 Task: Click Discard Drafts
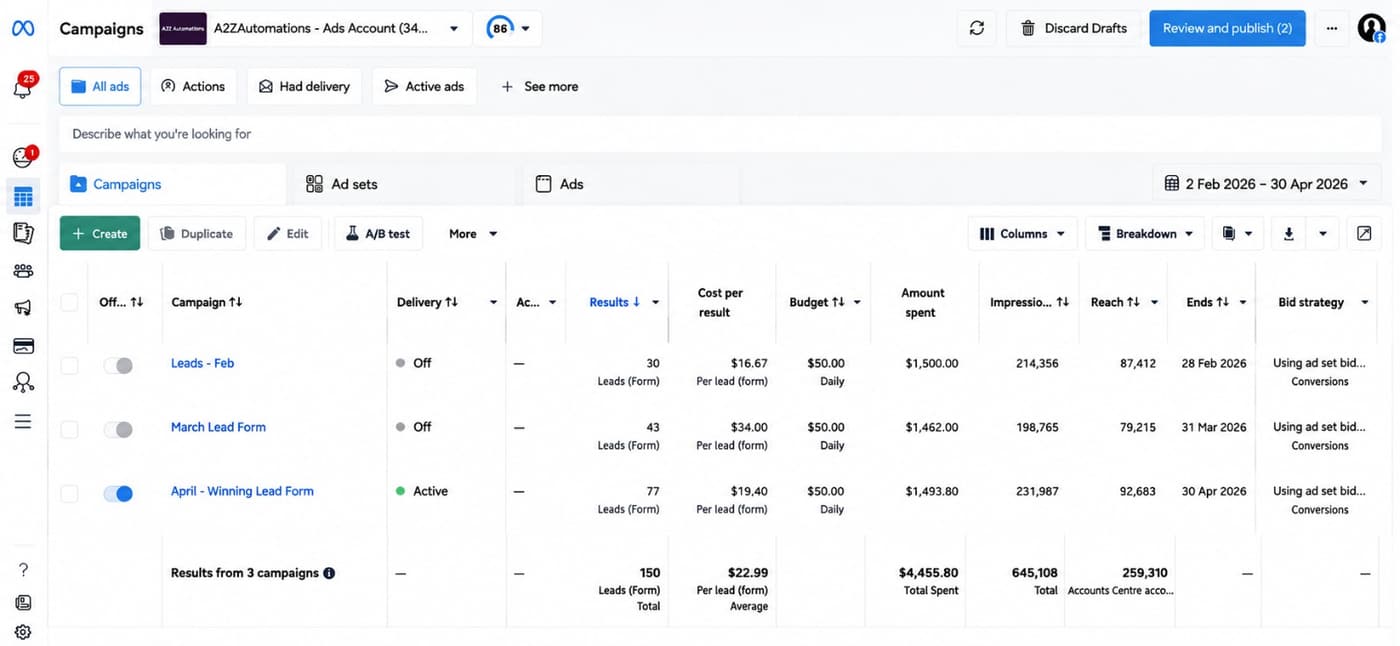[1074, 28]
